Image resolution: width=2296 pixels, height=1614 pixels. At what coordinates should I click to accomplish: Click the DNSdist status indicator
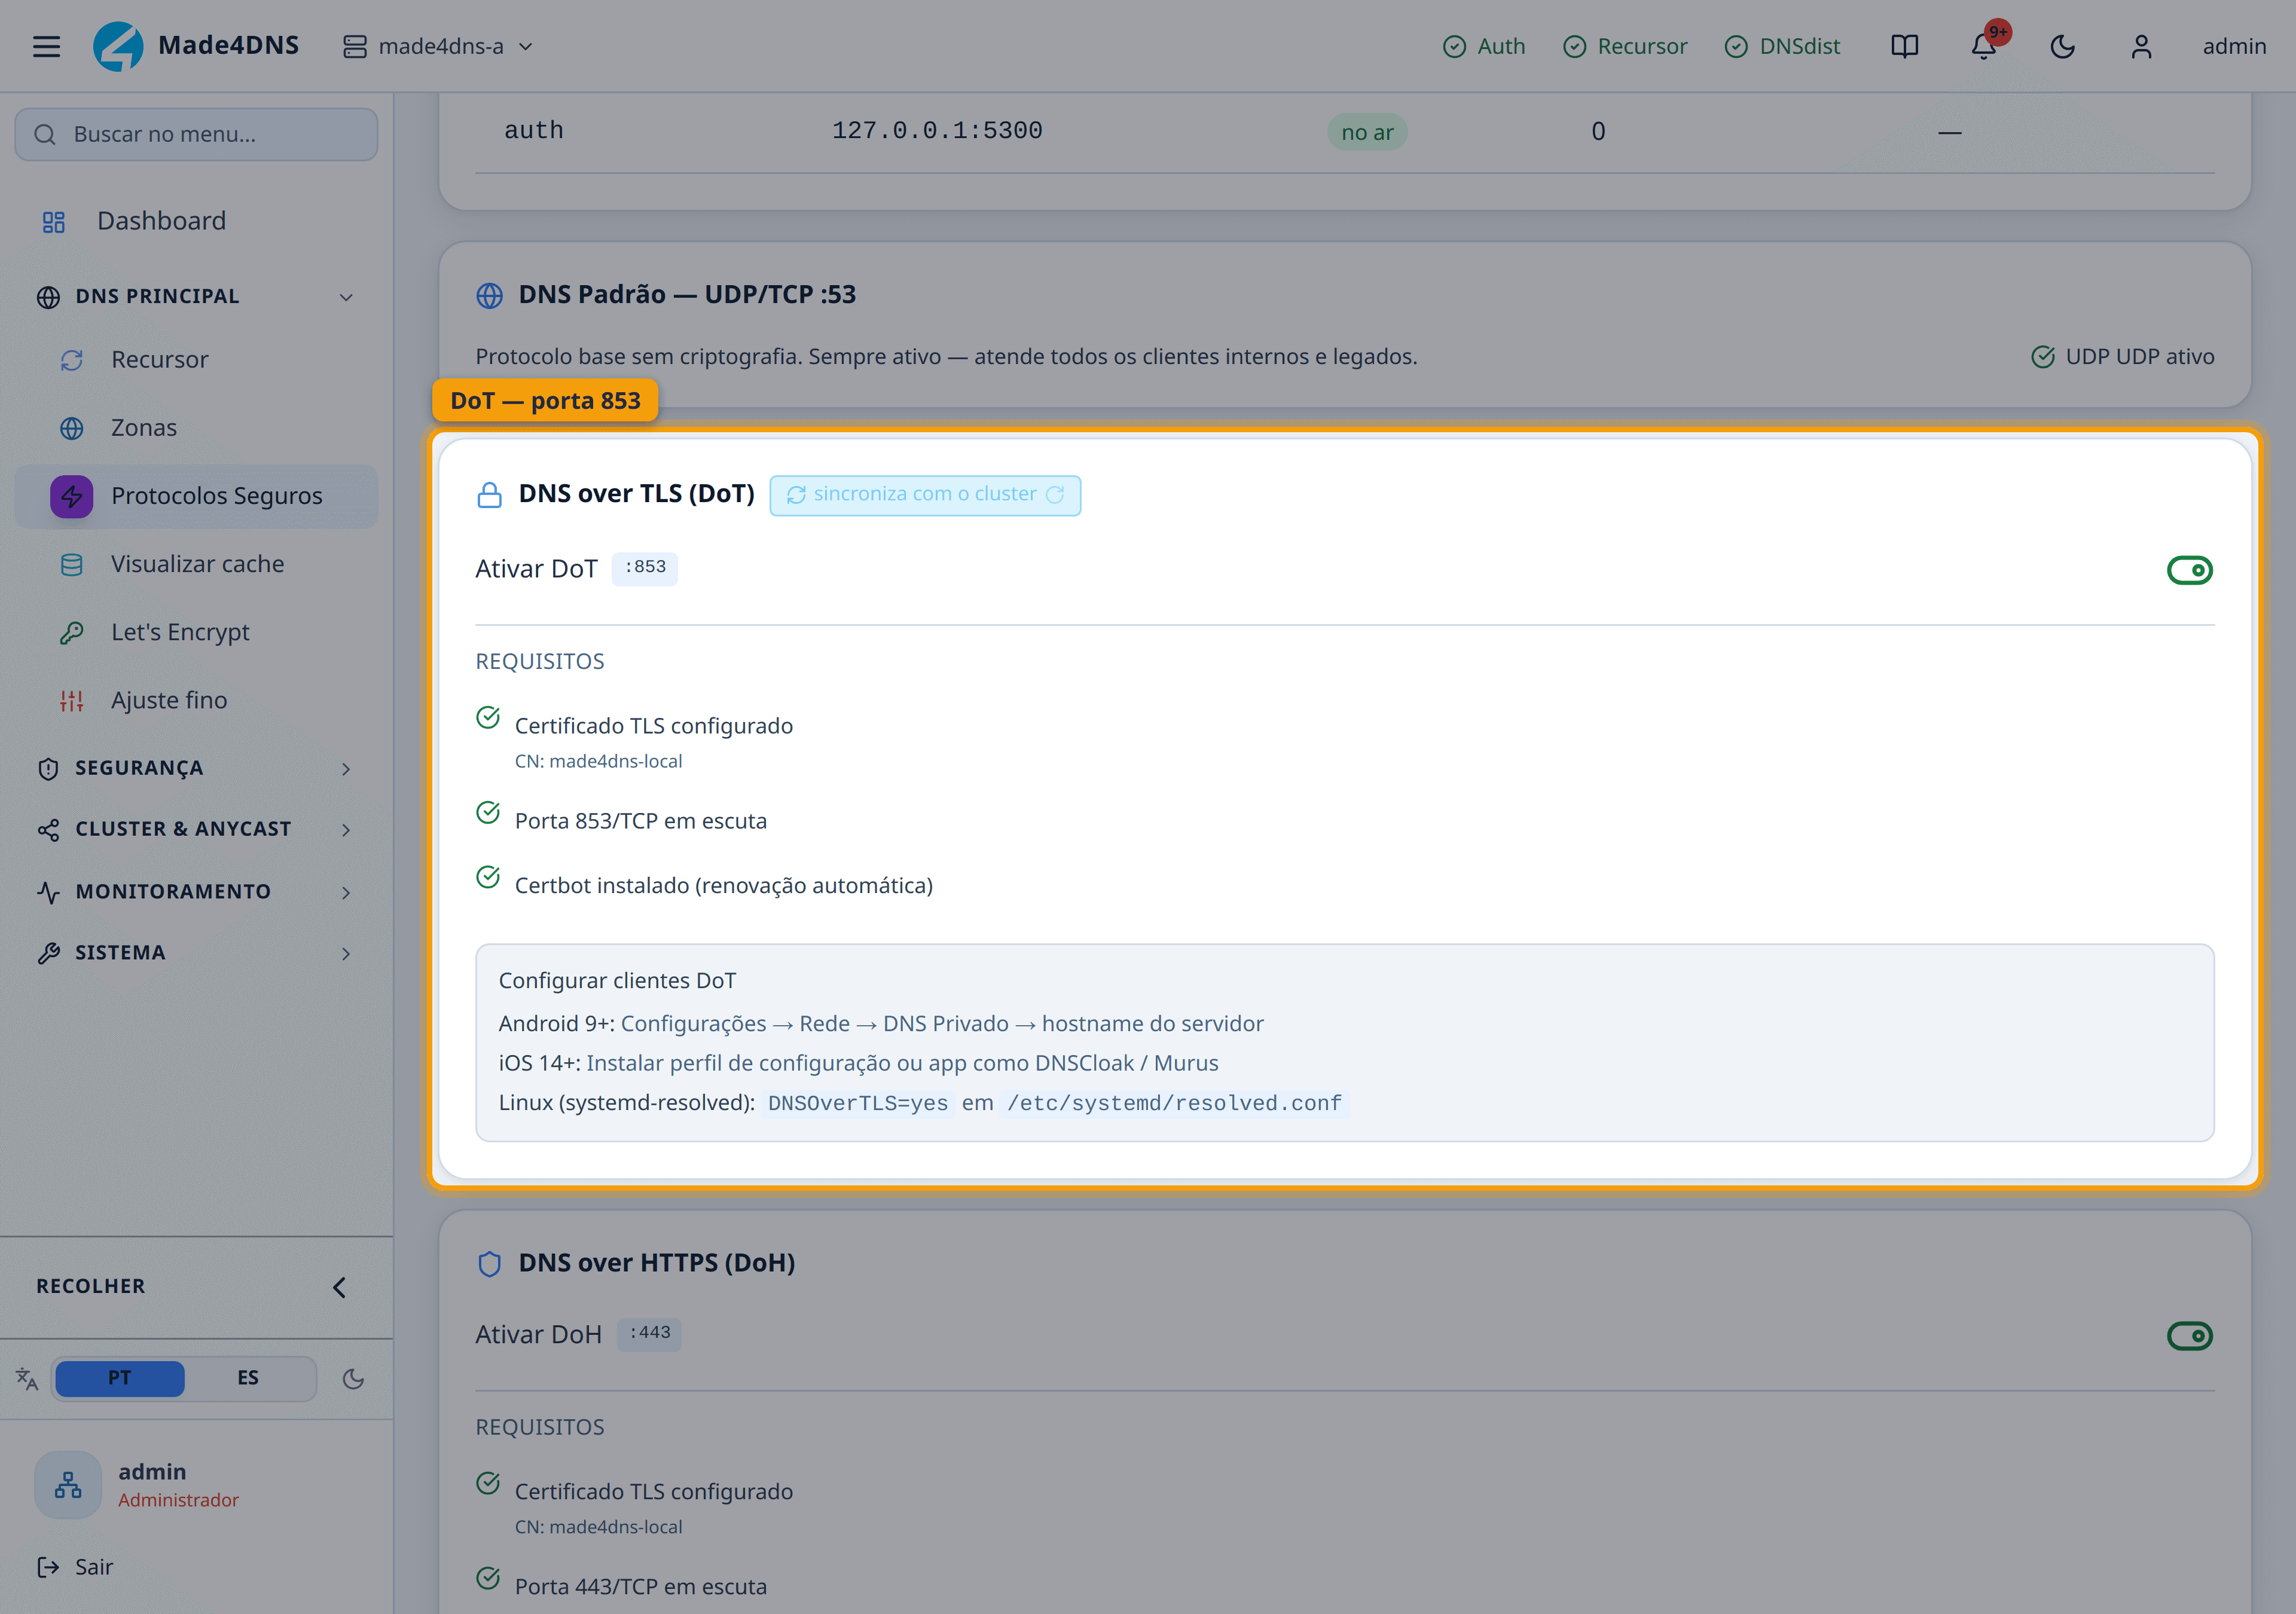tap(1782, 46)
